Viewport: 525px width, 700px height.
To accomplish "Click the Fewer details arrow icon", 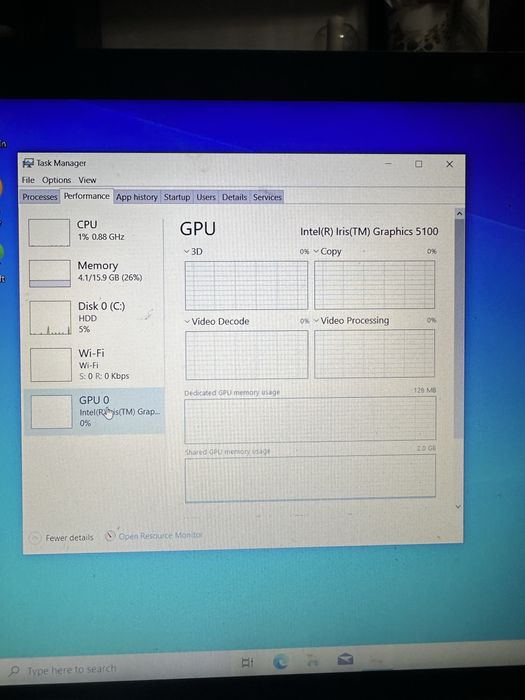I will [35, 538].
